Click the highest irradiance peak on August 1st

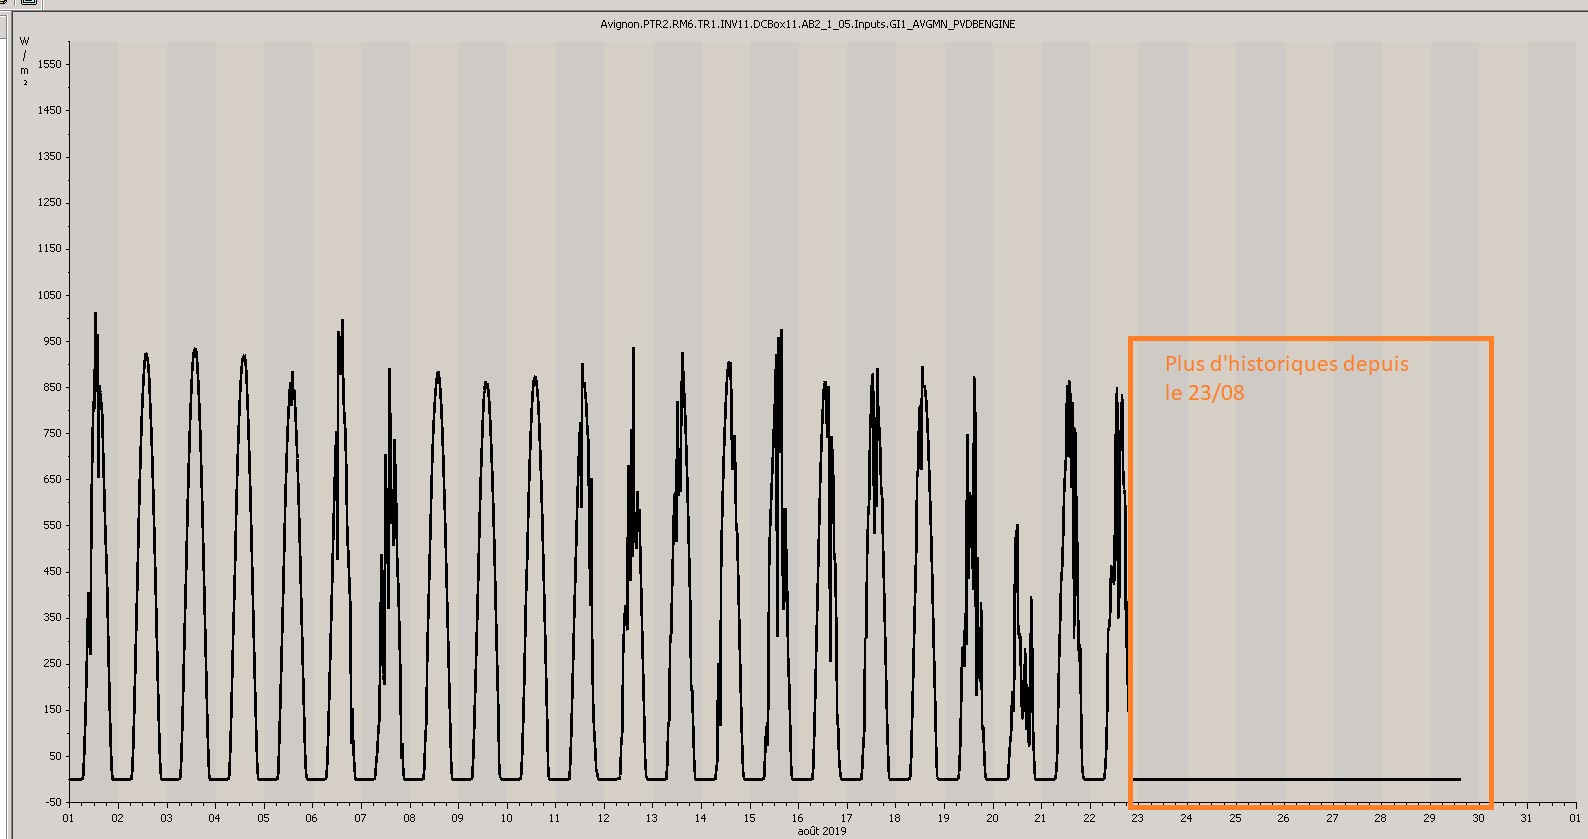[x=96, y=315]
